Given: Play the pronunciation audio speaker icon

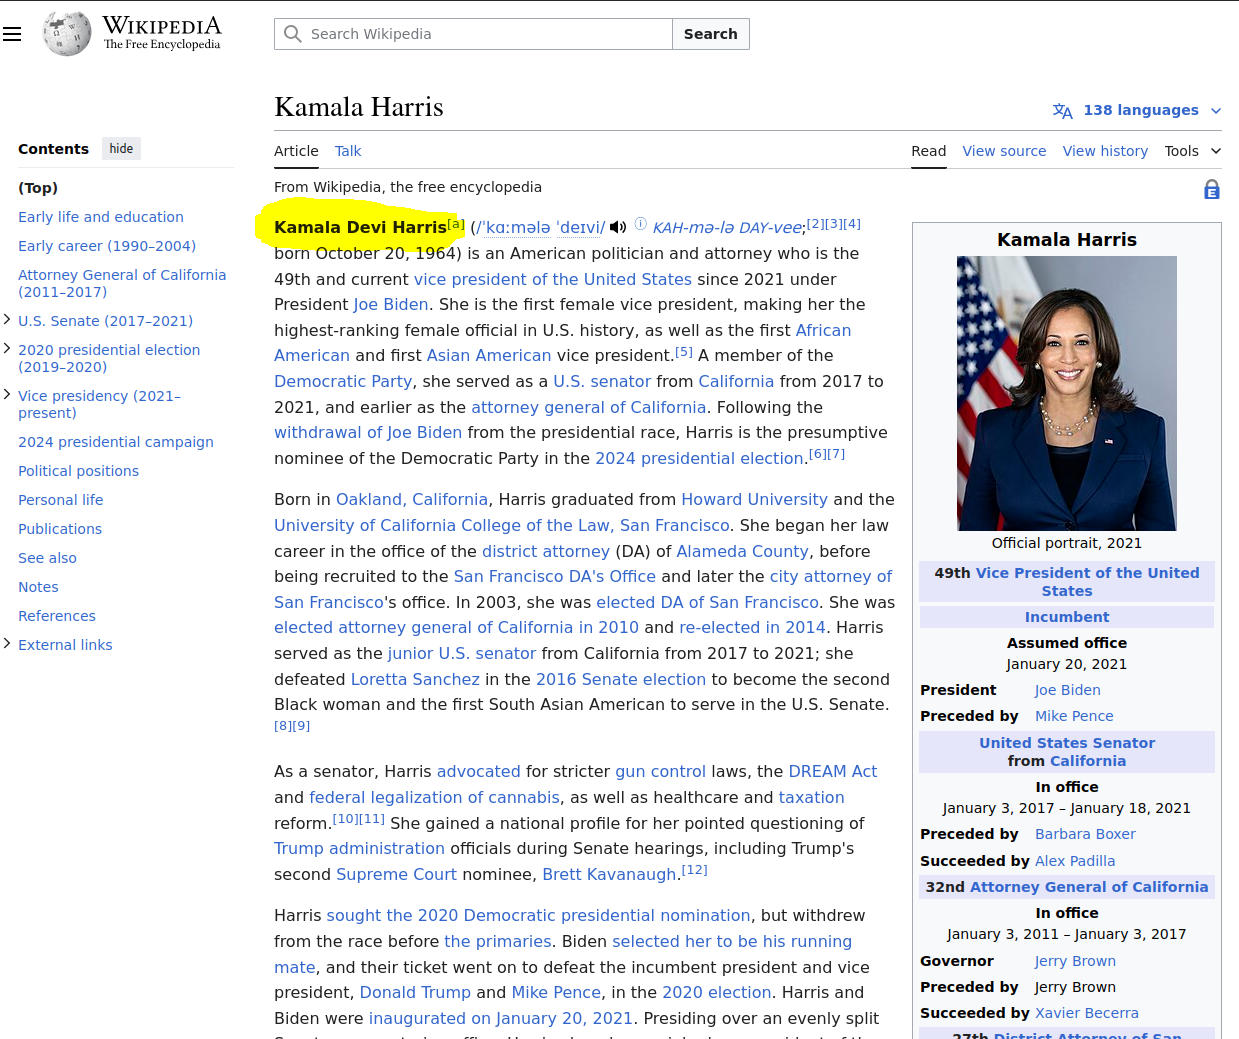Looking at the screenshot, I should (x=618, y=228).
